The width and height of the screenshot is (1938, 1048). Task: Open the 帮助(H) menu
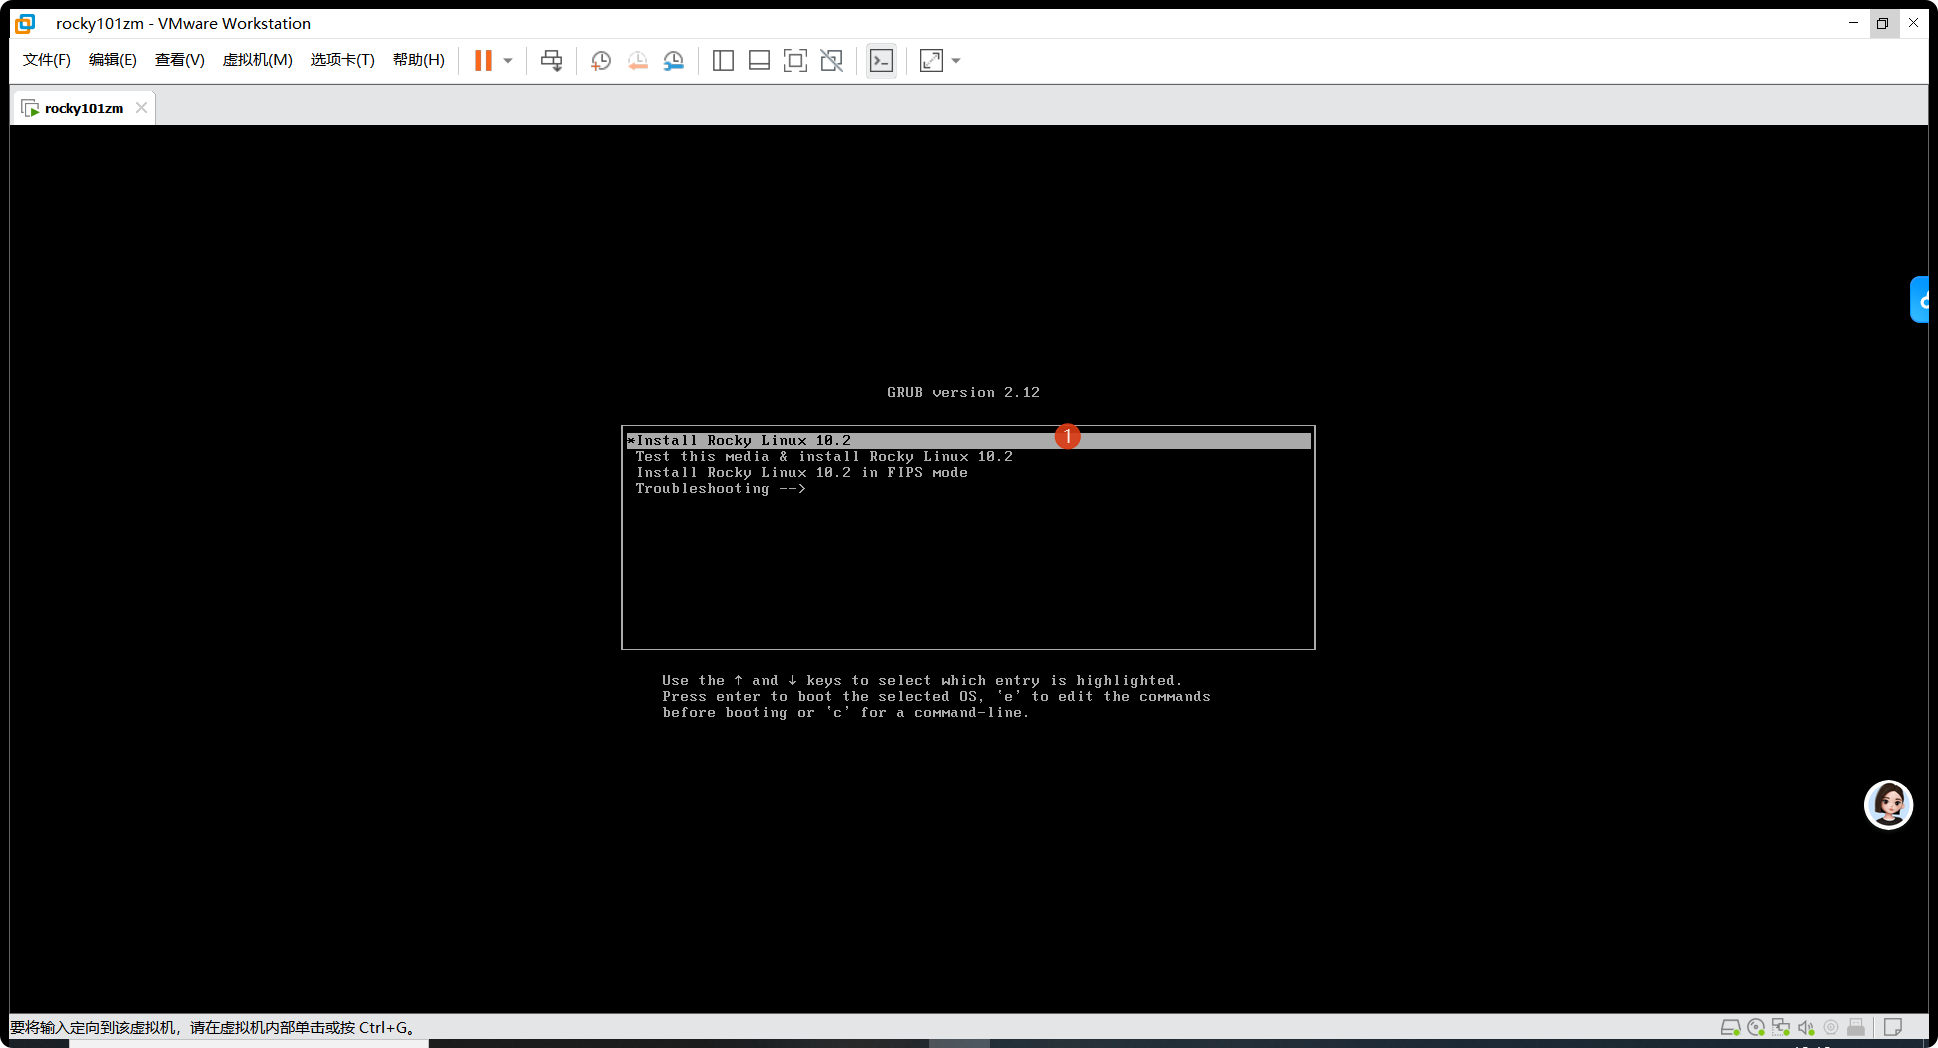pos(419,60)
